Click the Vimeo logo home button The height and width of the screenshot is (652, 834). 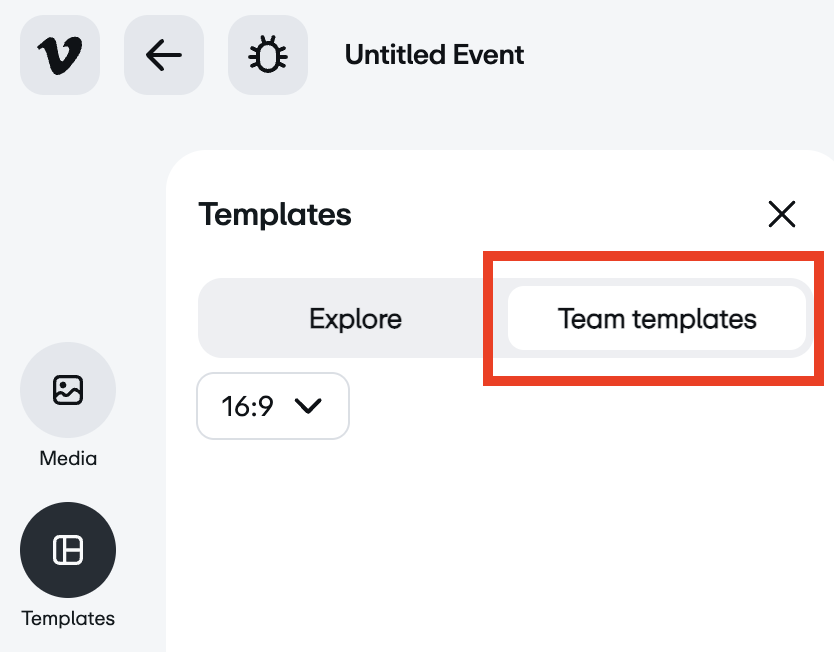coord(60,56)
